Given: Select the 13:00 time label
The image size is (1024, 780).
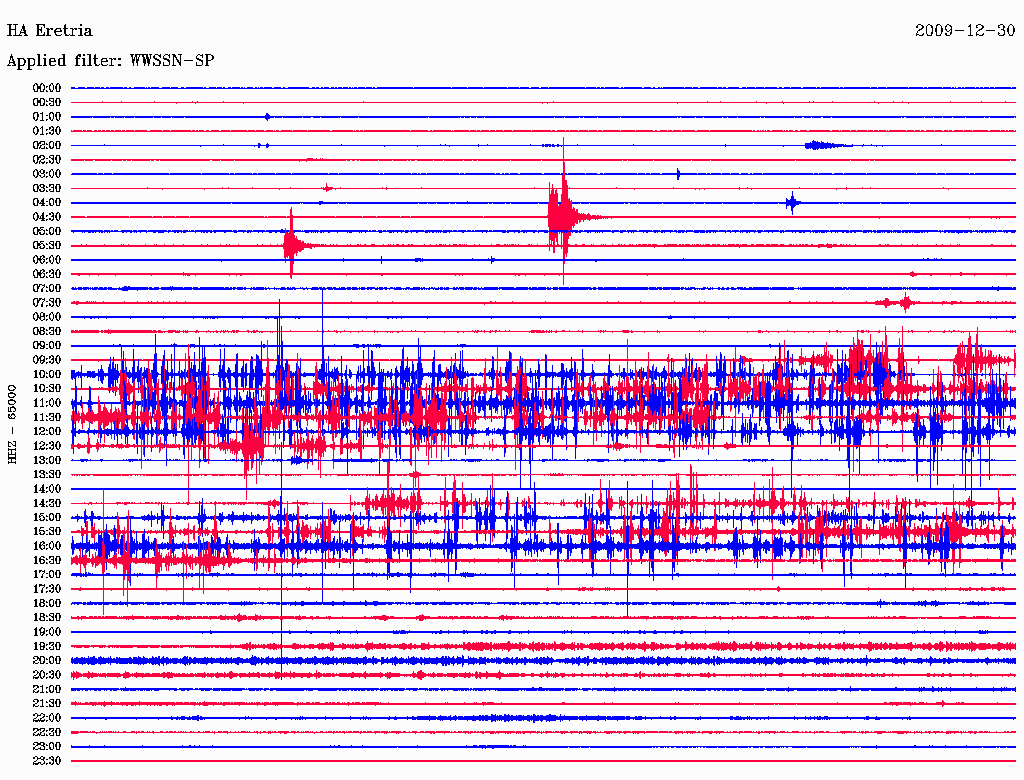Looking at the screenshot, I should point(46,461).
